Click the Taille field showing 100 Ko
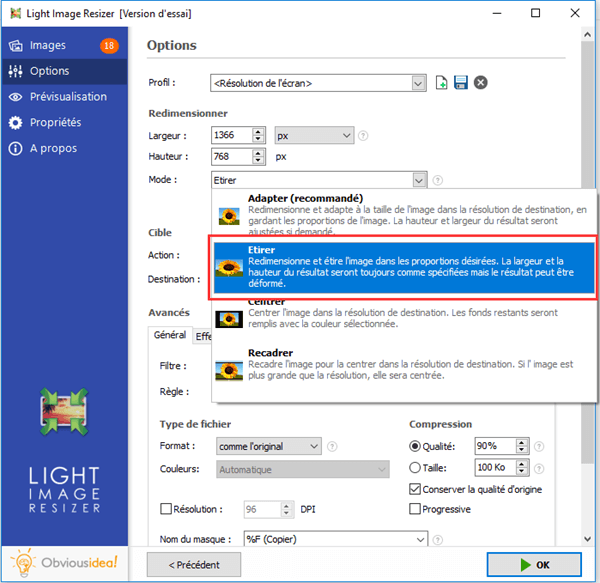600x583 pixels. [495, 468]
